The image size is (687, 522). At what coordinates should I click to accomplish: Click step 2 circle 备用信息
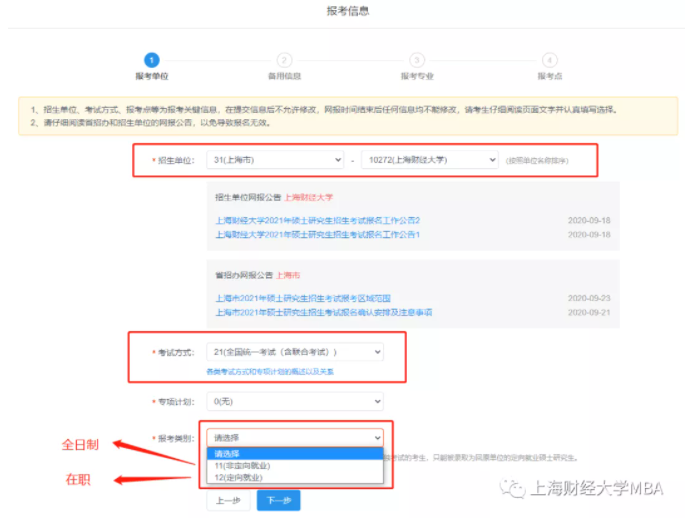284,60
